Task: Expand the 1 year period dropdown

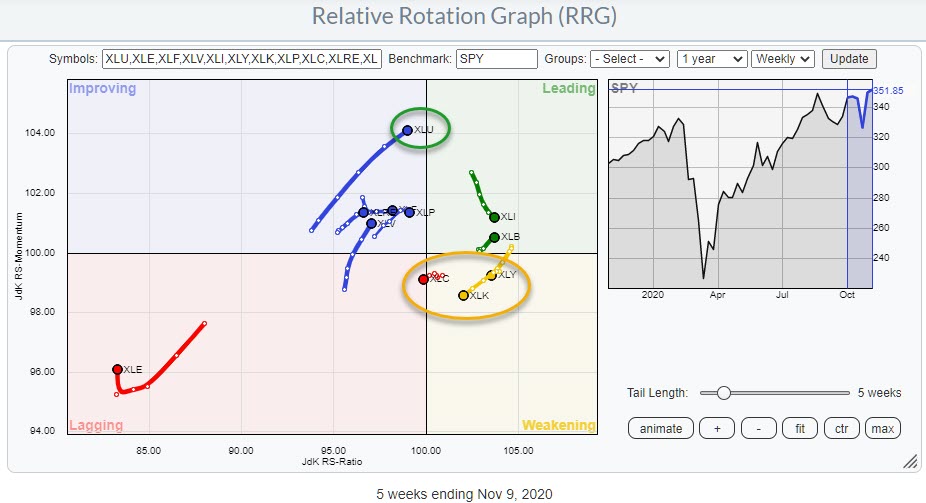Action: coord(711,59)
